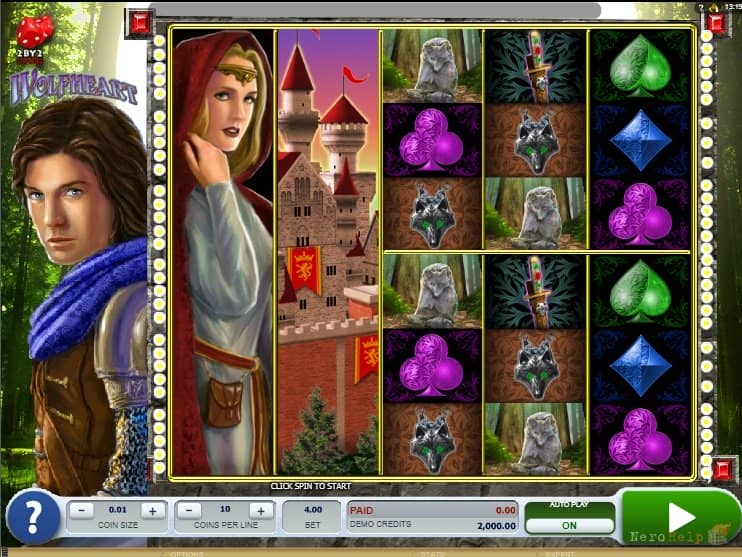Click the red gem at top-right frame corner

click(716, 23)
